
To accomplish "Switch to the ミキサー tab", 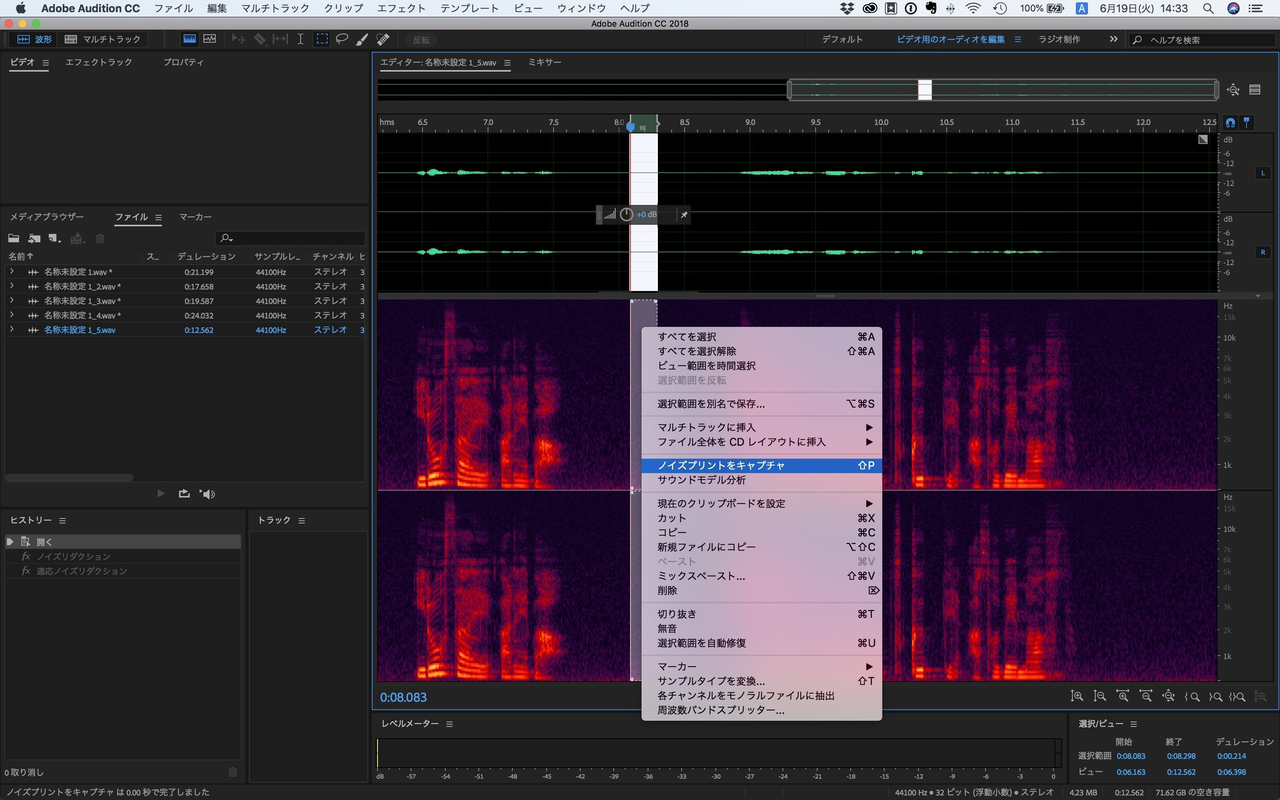I will [x=545, y=62].
